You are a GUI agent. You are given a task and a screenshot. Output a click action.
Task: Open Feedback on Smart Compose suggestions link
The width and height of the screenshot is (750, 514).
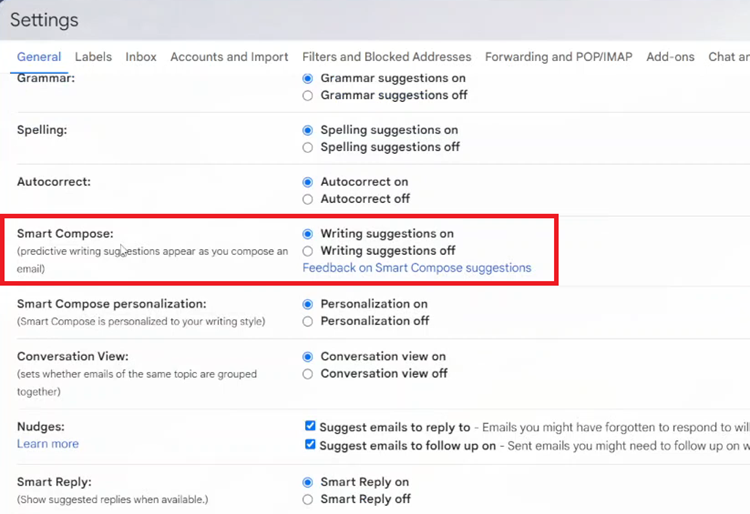click(417, 268)
